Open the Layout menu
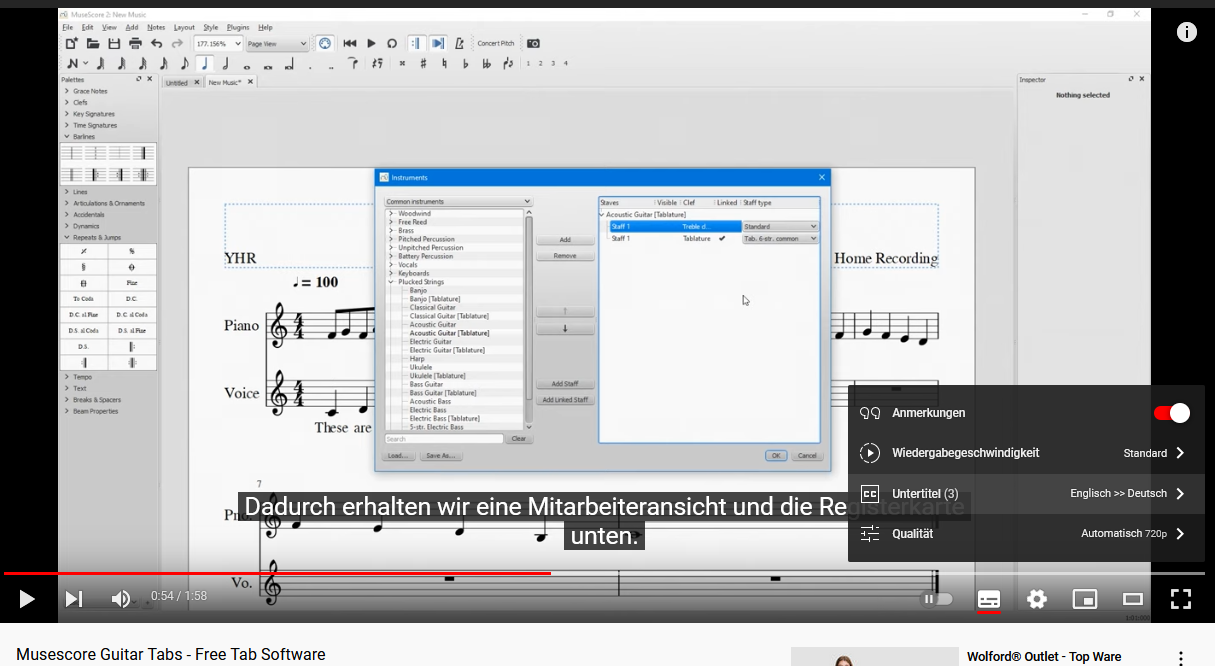This screenshot has height=666, width=1215. click(184, 27)
